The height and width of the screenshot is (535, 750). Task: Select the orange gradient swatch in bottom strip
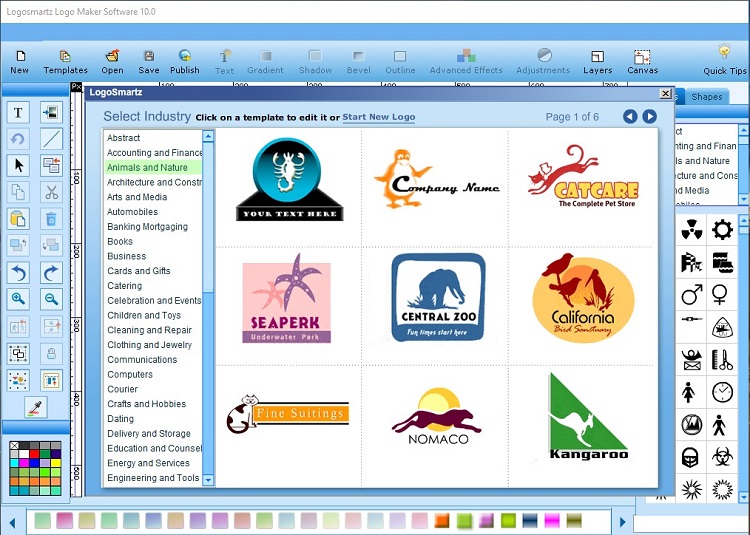click(x=442, y=520)
